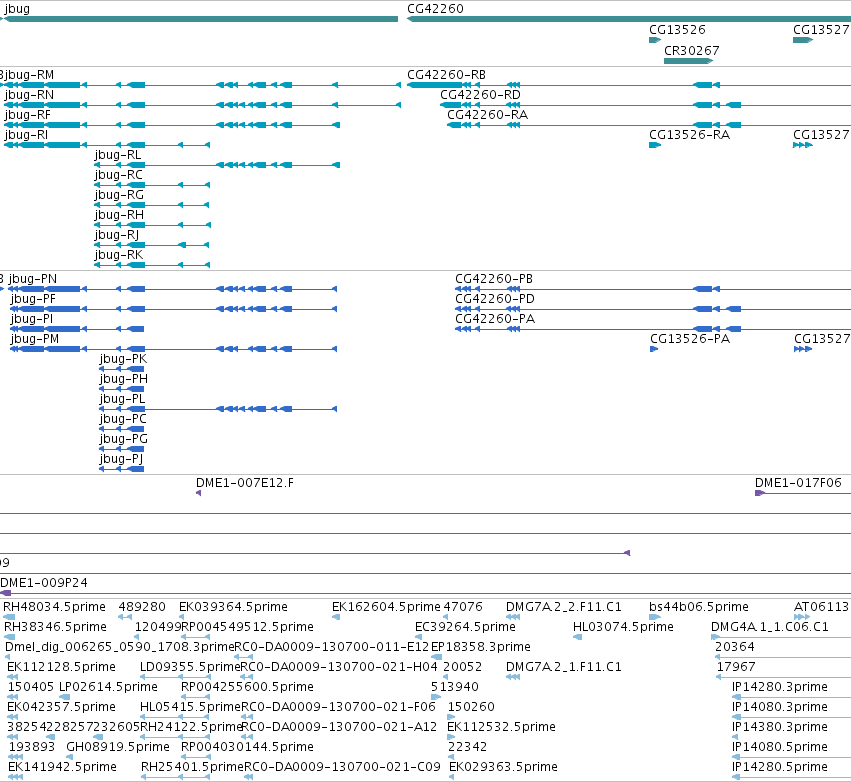Click the Dmel_dig_006265_0590_1708.3prime label
851x782 pixels.
(119, 646)
